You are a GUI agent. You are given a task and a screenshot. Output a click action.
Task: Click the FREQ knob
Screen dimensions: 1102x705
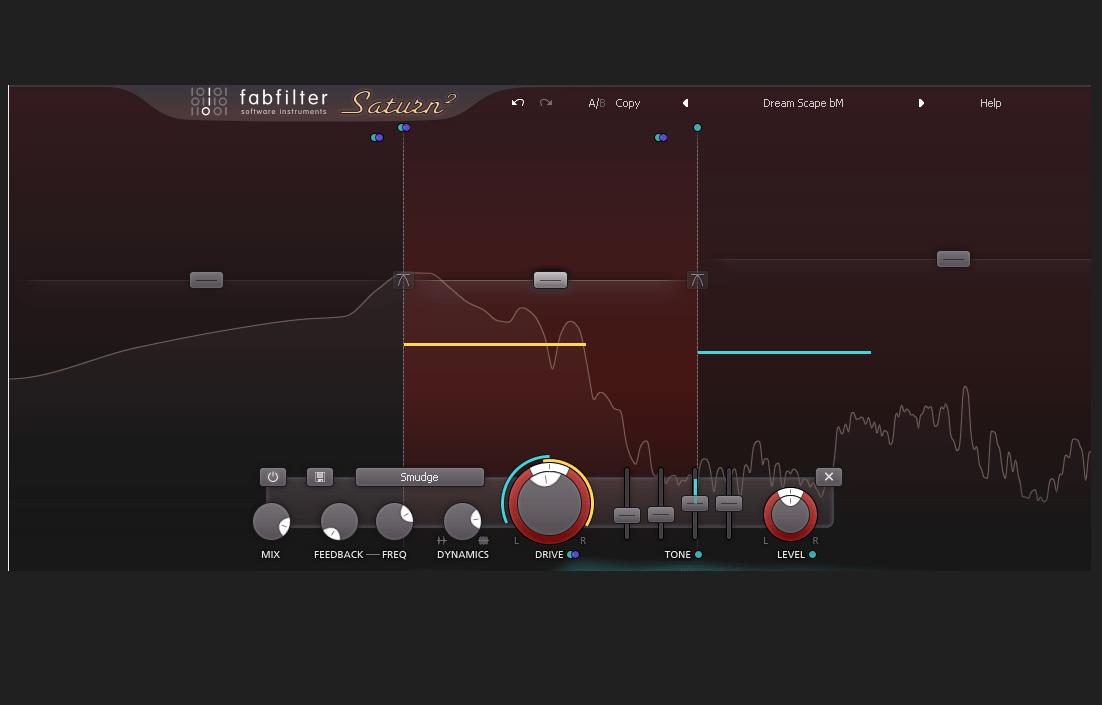pos(394,522)
